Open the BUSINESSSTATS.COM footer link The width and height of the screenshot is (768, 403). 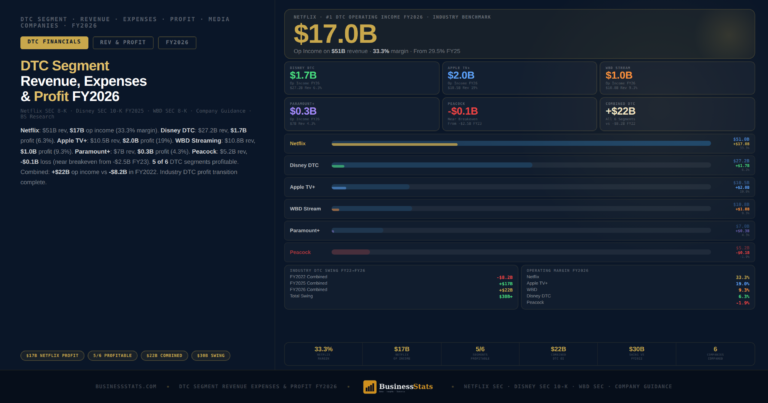pyautogui.click(x=126, y=387)
